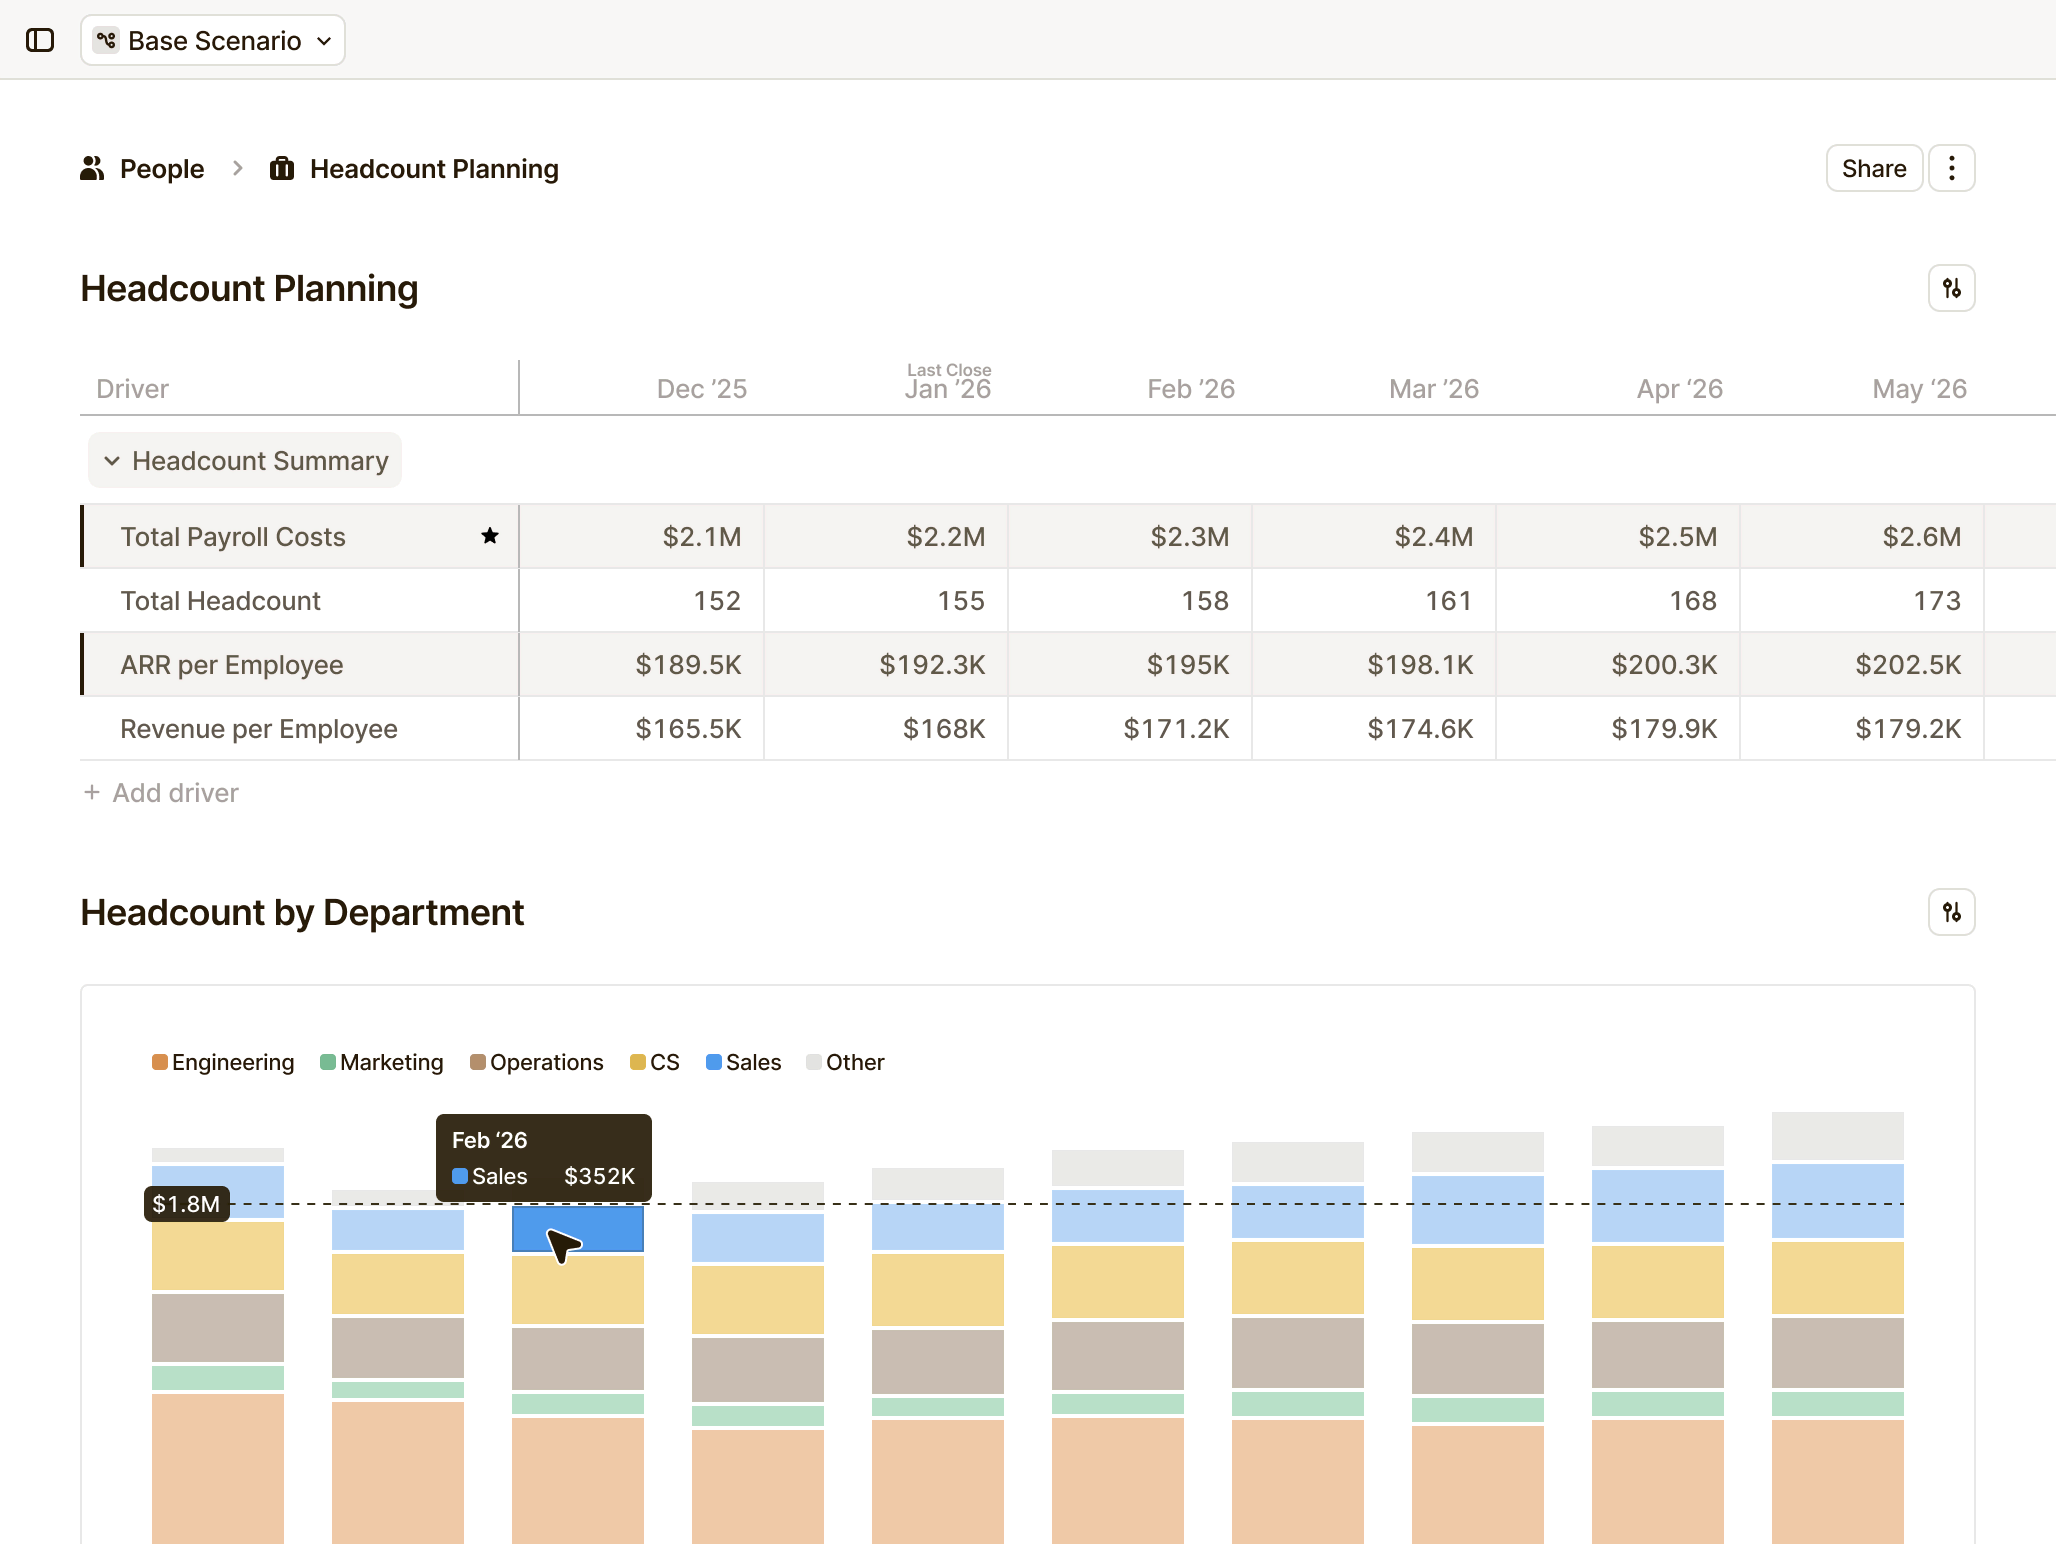Viewport: 2056px width, 1544px height.
Task: Toggle the Engineering series in the chart legend
Action: pyautogui.click(x=222, y=1062)
